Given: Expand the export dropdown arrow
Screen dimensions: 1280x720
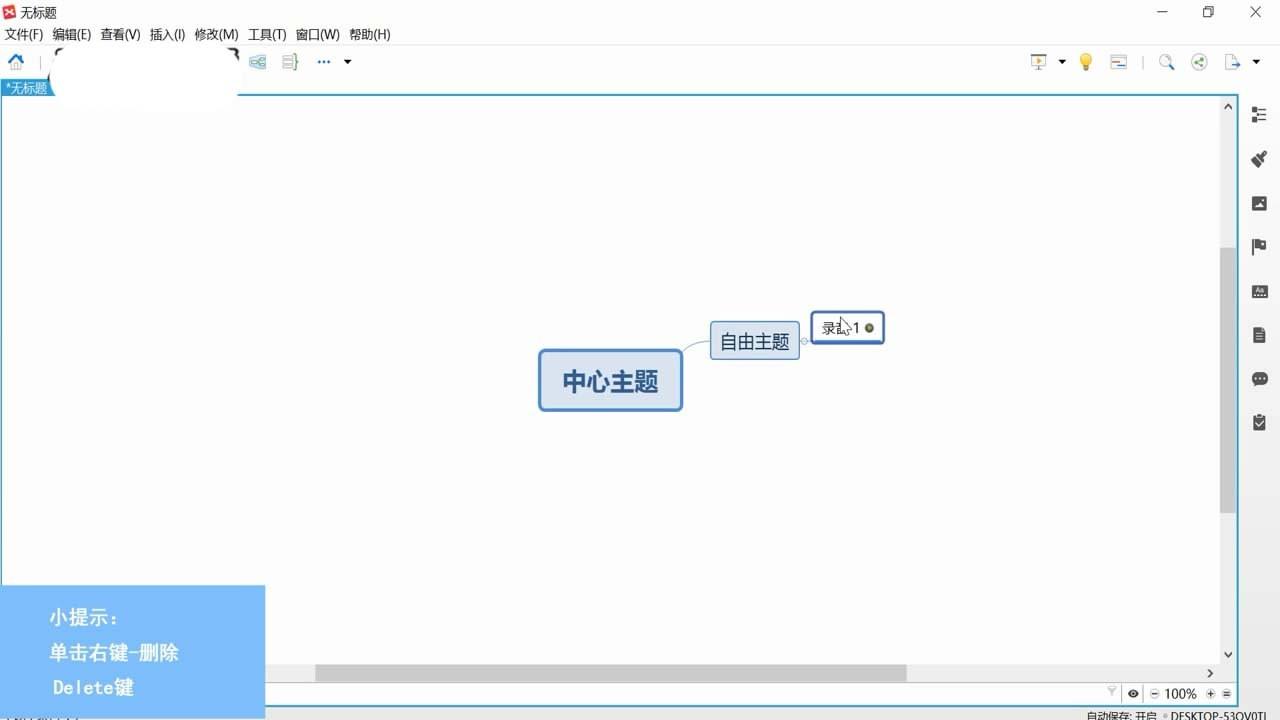Looking at the screenshot, I should click(x=1254, y=61).
